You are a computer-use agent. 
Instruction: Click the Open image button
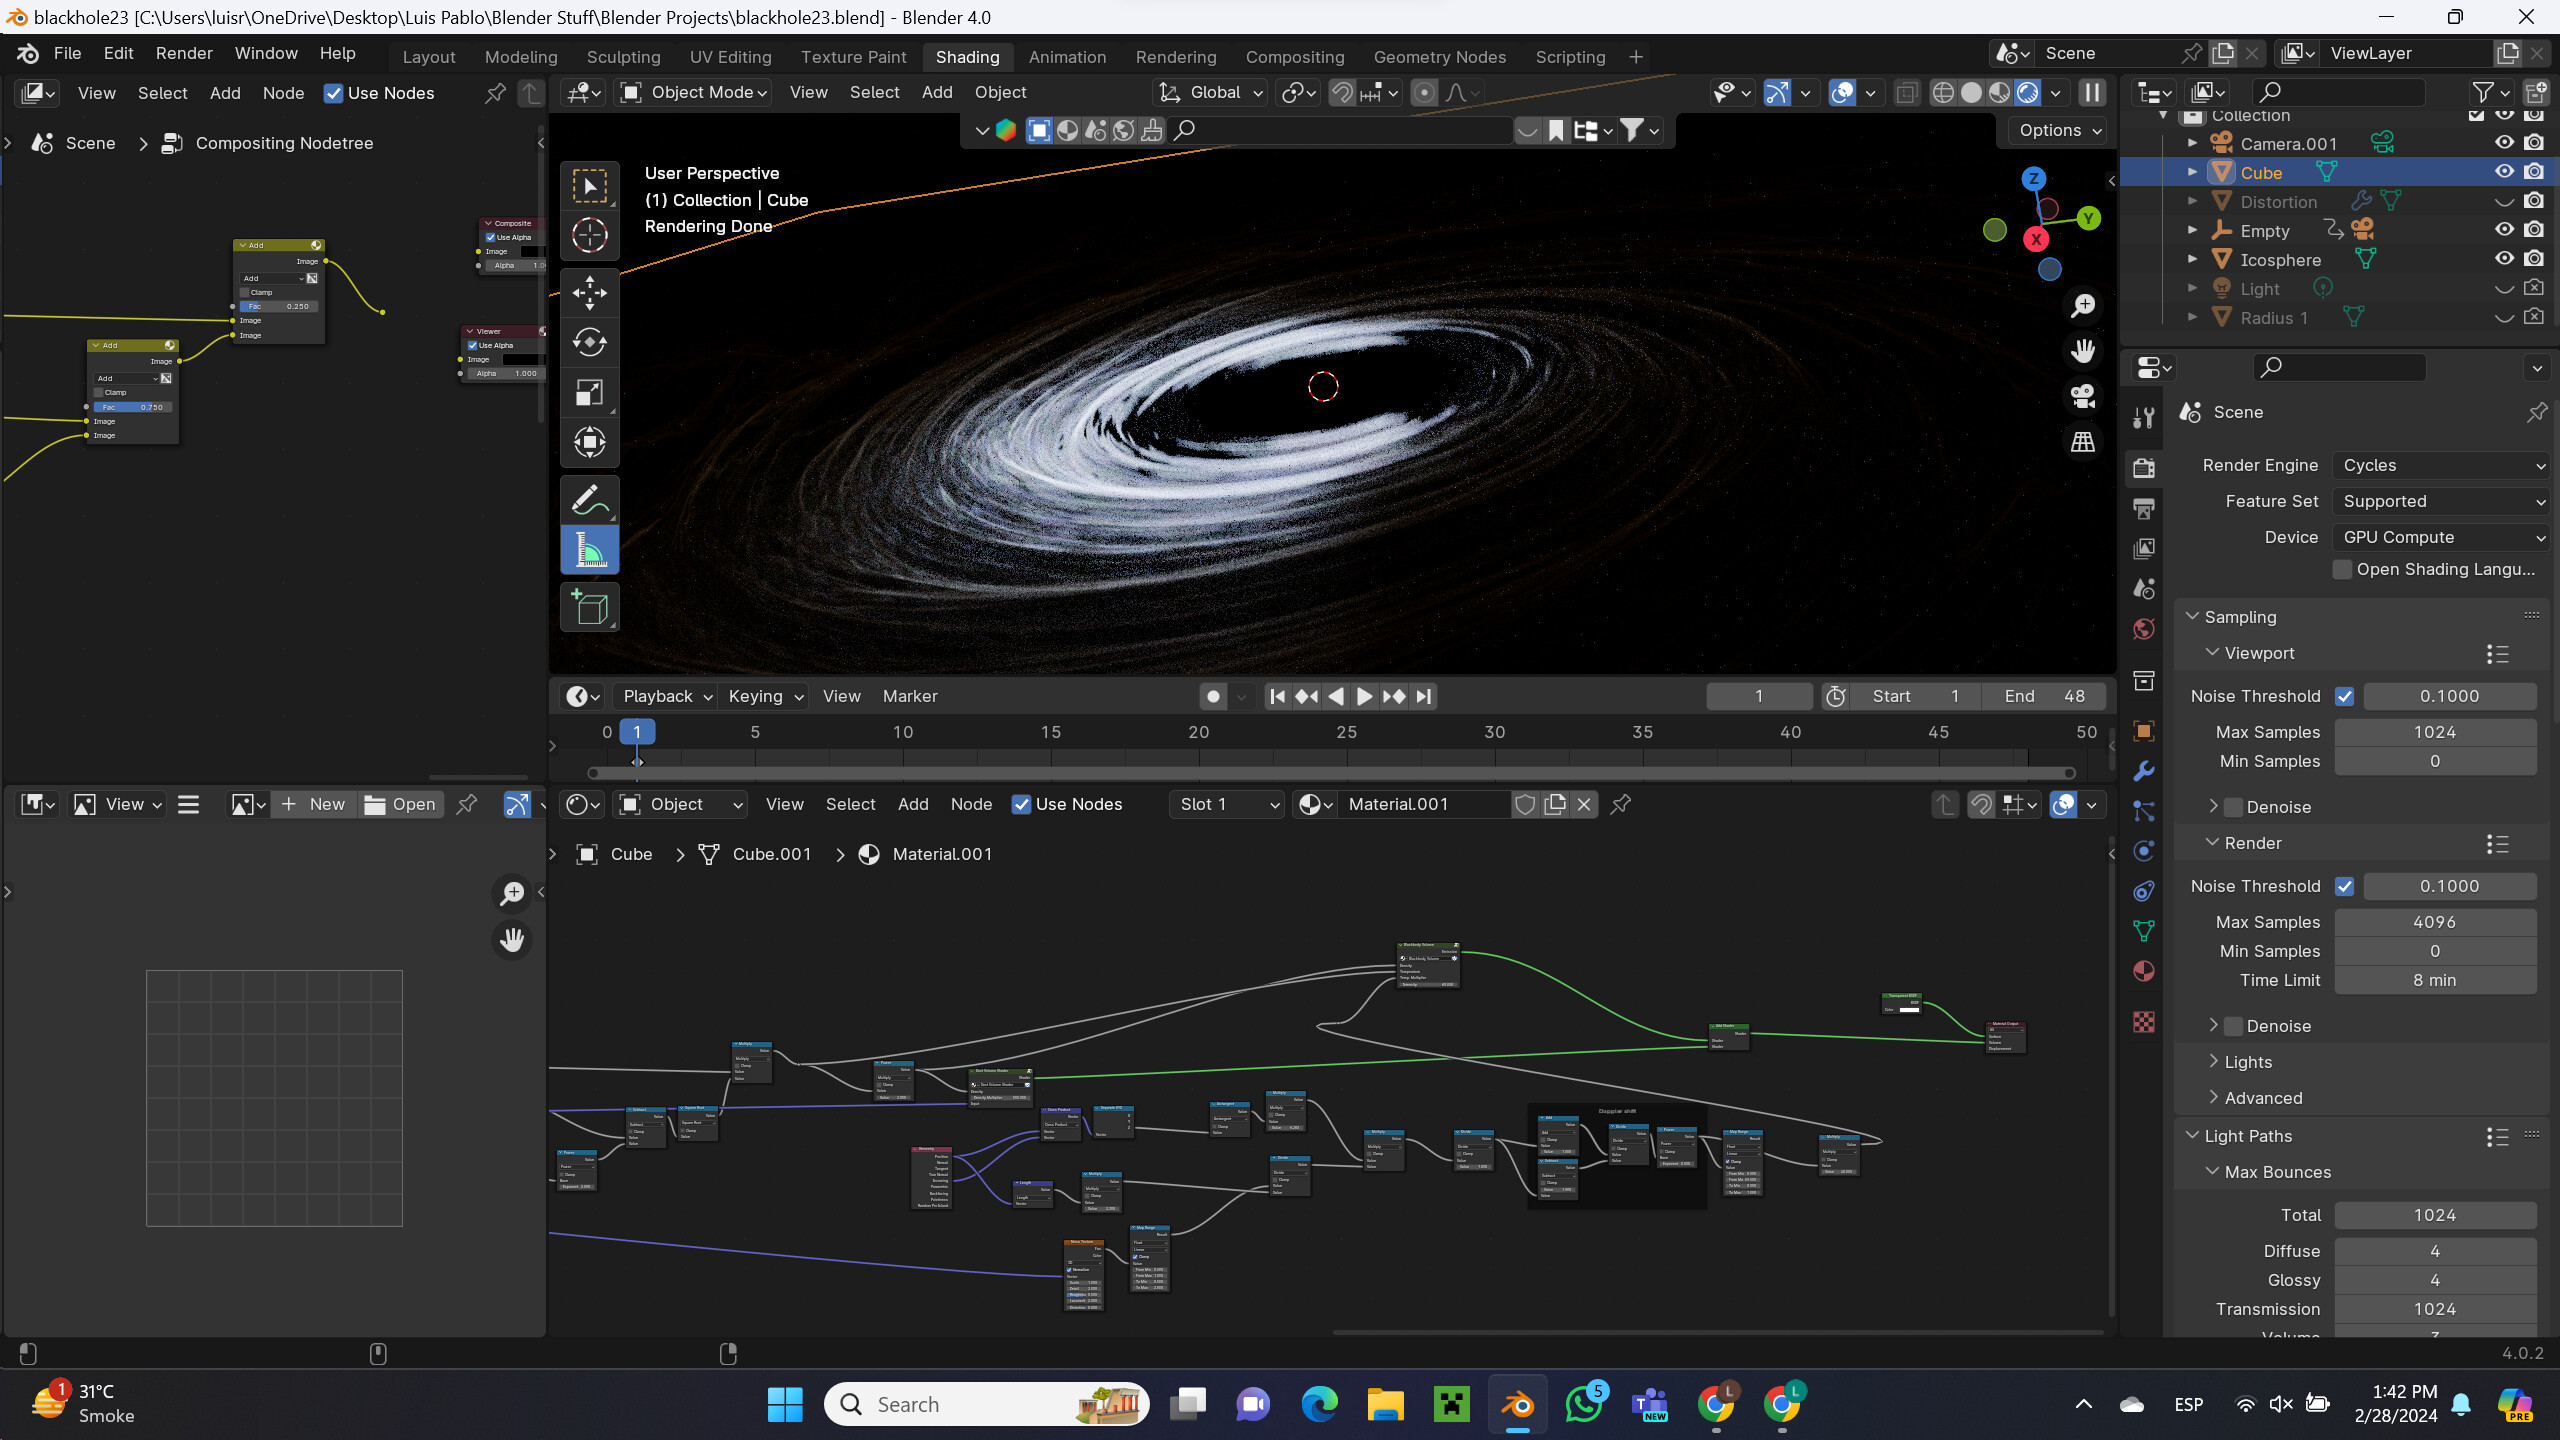pyautogui.click(x=400, y=804)
